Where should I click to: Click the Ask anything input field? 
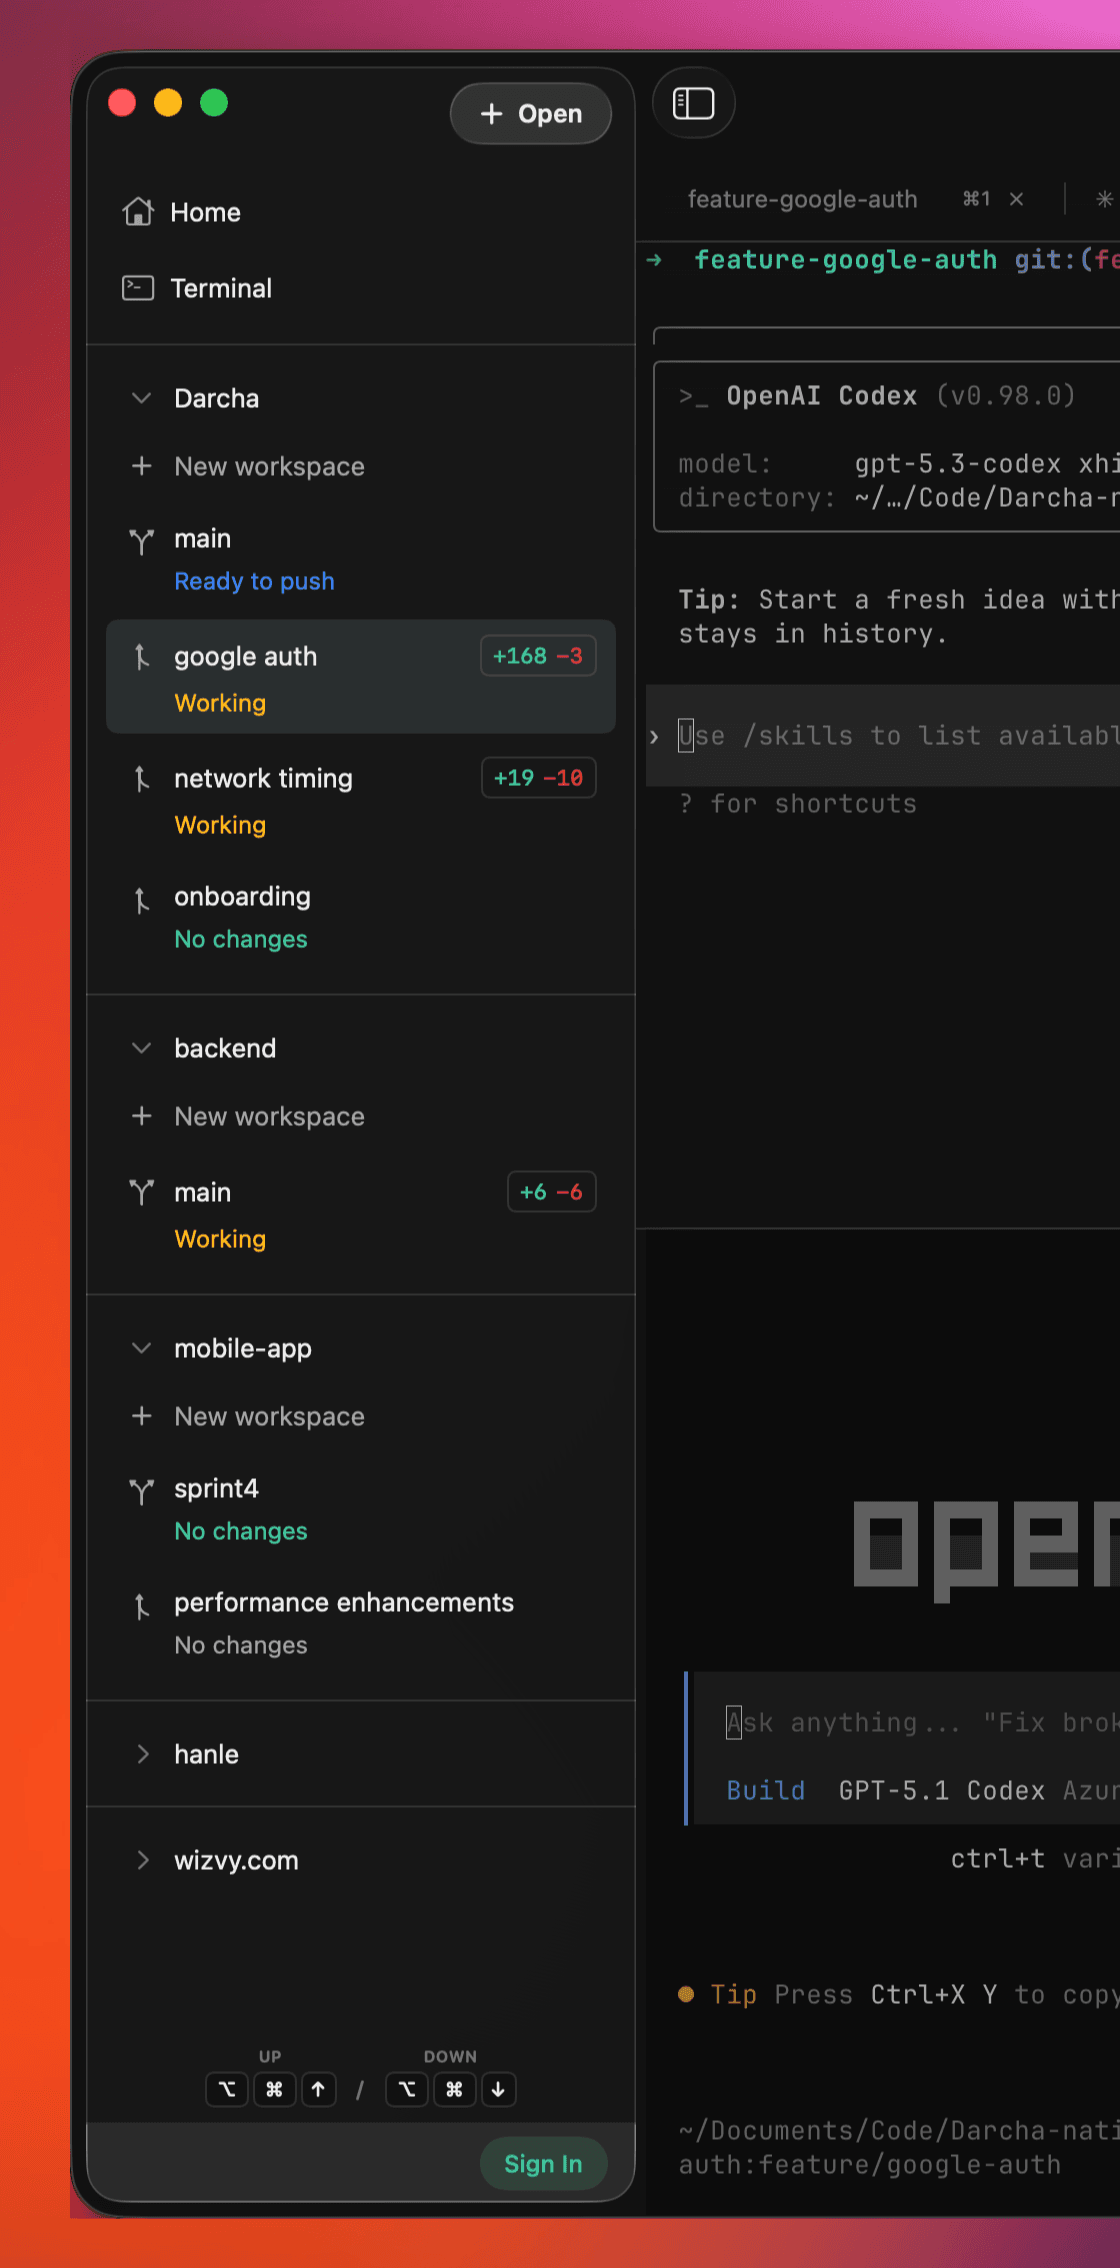point(906,1722)
